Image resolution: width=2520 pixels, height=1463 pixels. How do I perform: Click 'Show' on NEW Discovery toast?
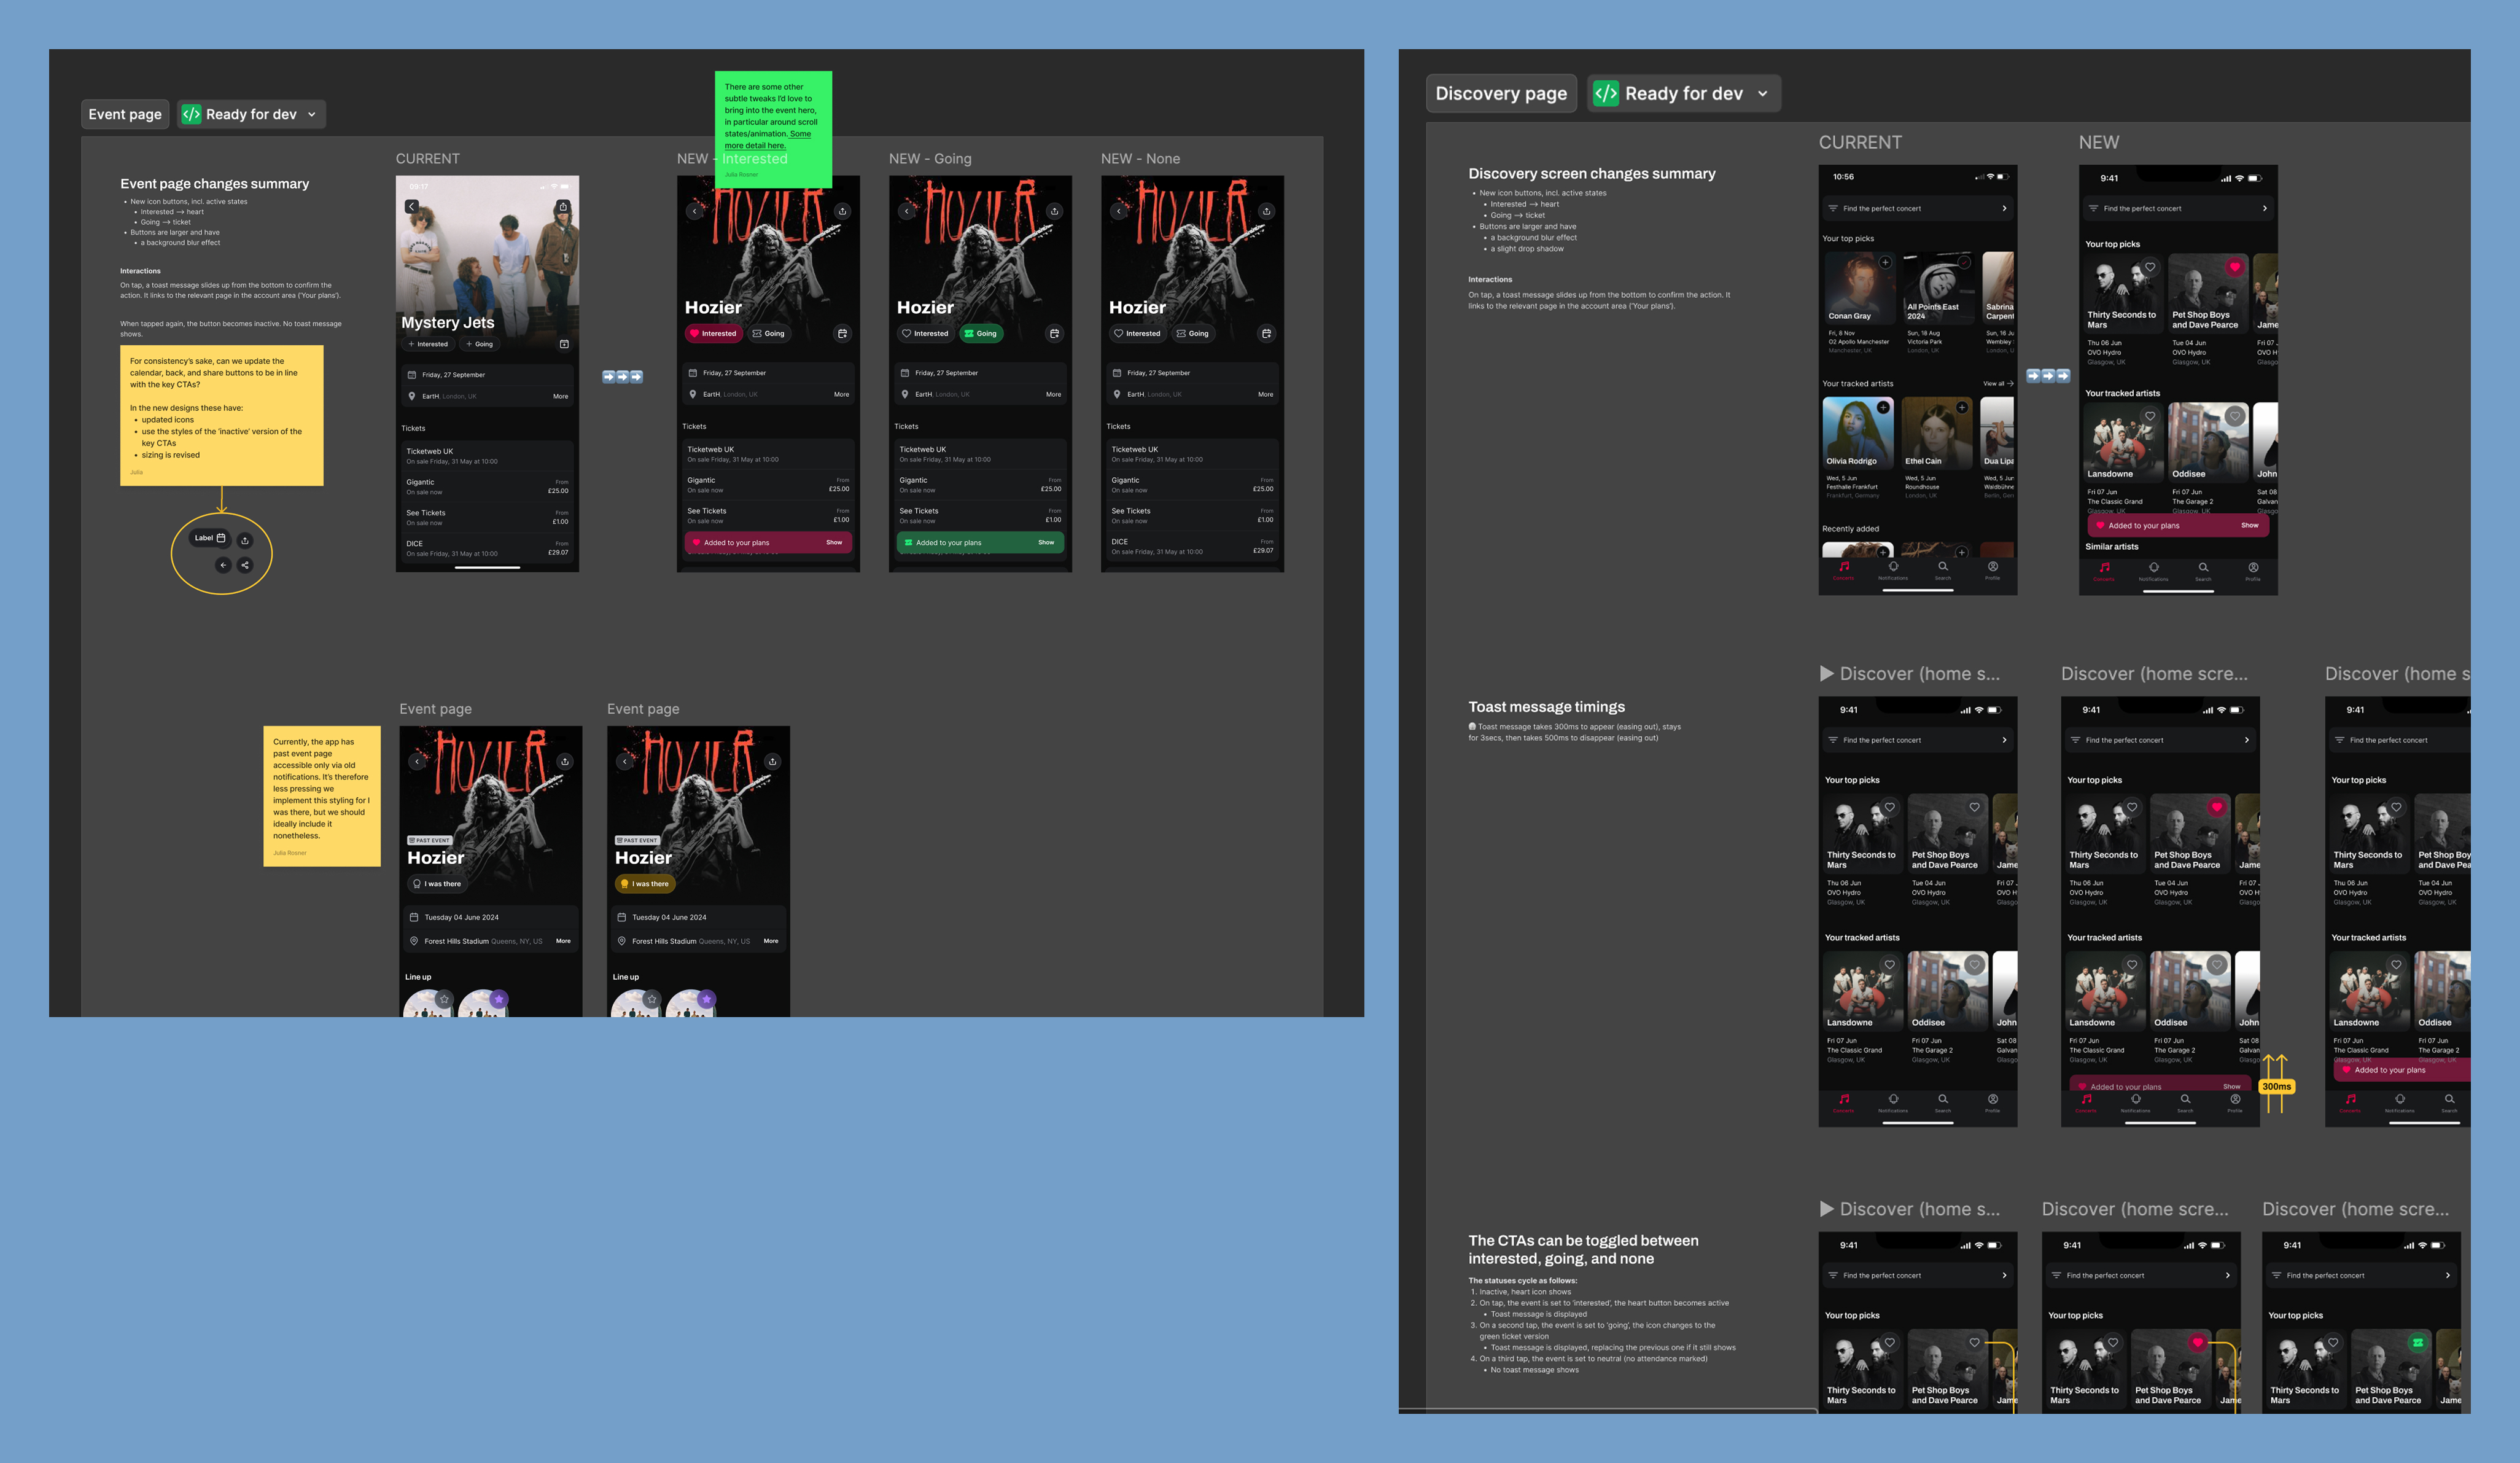click(x=2250, y=525)
